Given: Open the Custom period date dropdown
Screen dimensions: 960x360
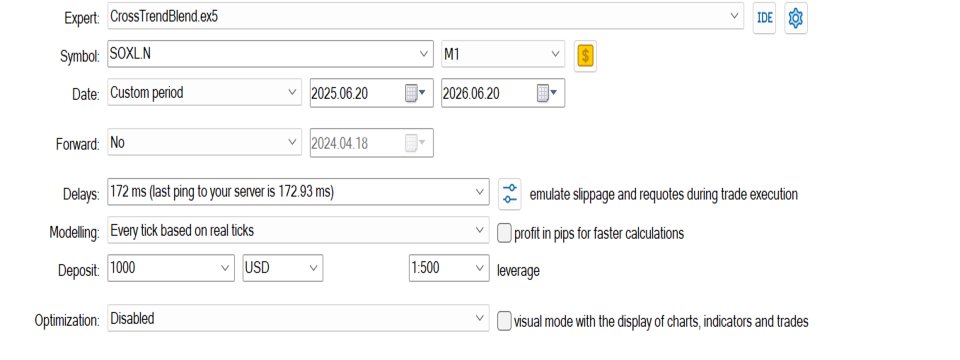Looking at the screenshot, I should click(204, 92).
